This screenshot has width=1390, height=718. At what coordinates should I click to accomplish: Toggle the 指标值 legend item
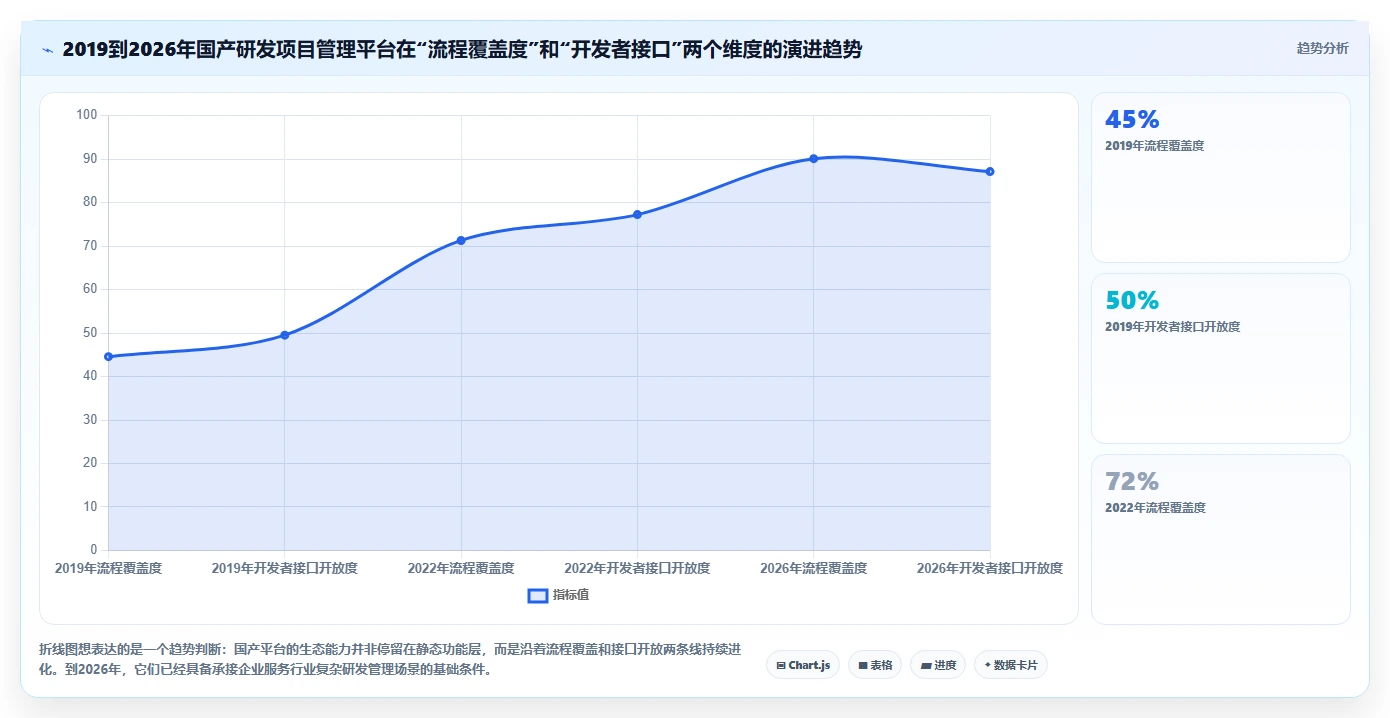pos(558,595)
